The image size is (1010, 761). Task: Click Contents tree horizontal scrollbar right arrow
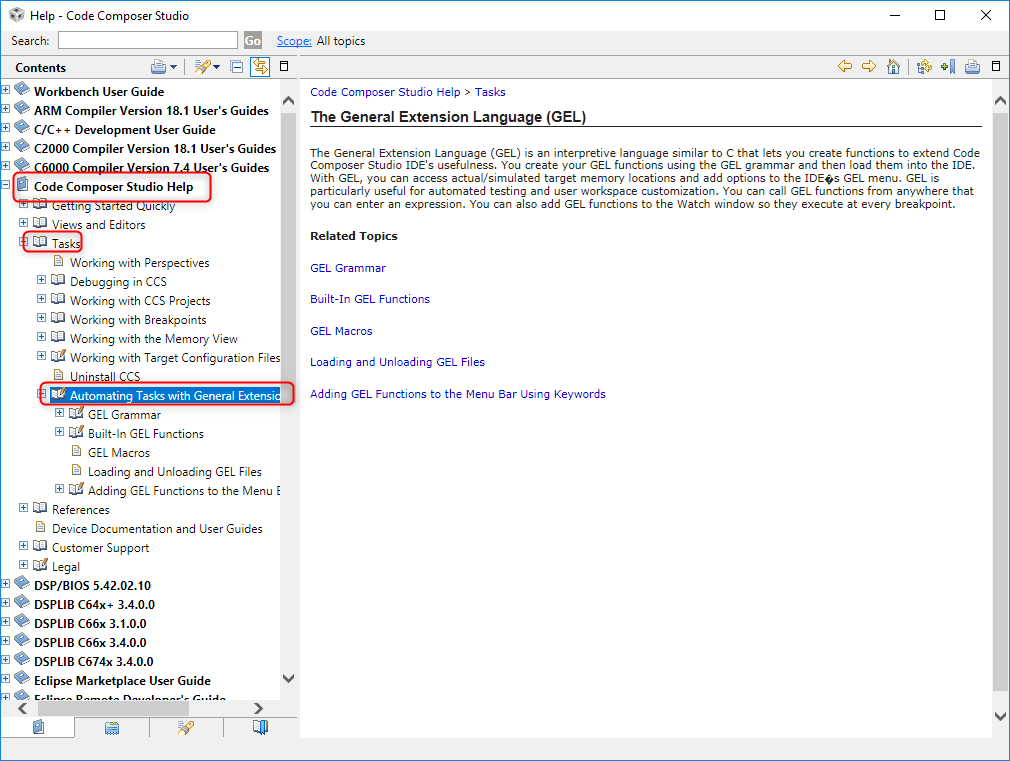pyautogui.click(x=258, y=708)
